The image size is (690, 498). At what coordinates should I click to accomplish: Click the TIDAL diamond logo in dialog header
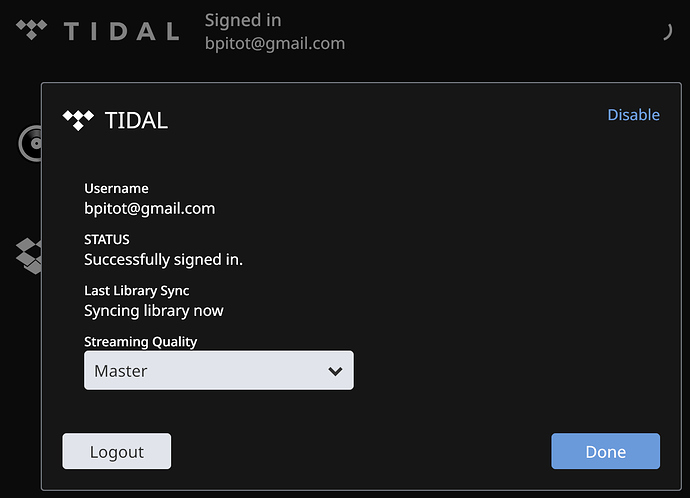(x=78, y=120)
